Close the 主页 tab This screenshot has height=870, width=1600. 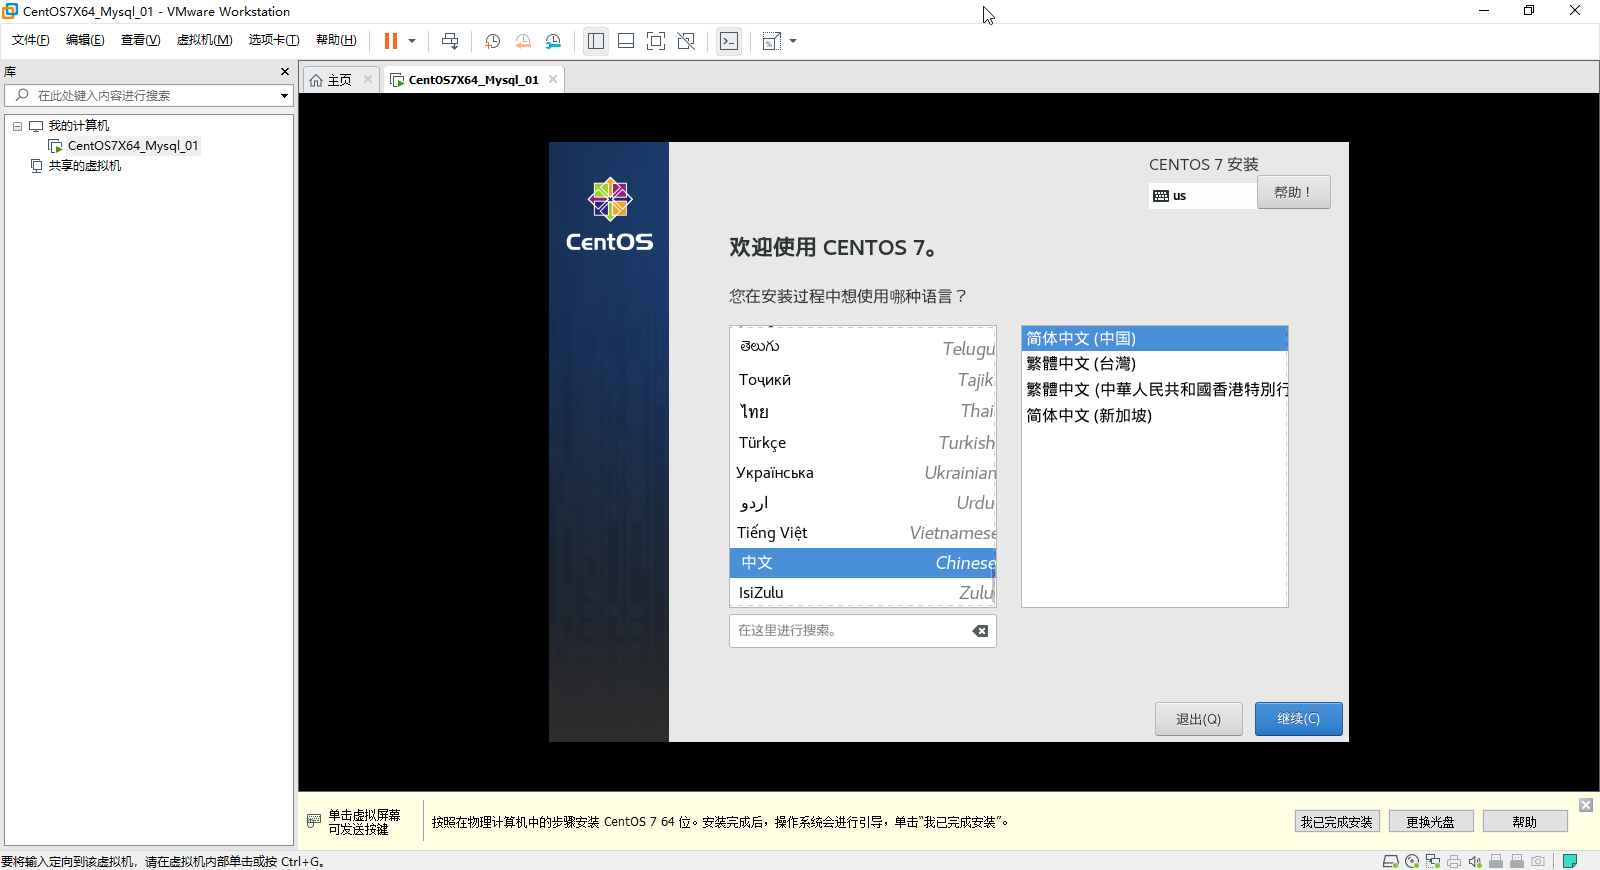(x=368, y=79)
